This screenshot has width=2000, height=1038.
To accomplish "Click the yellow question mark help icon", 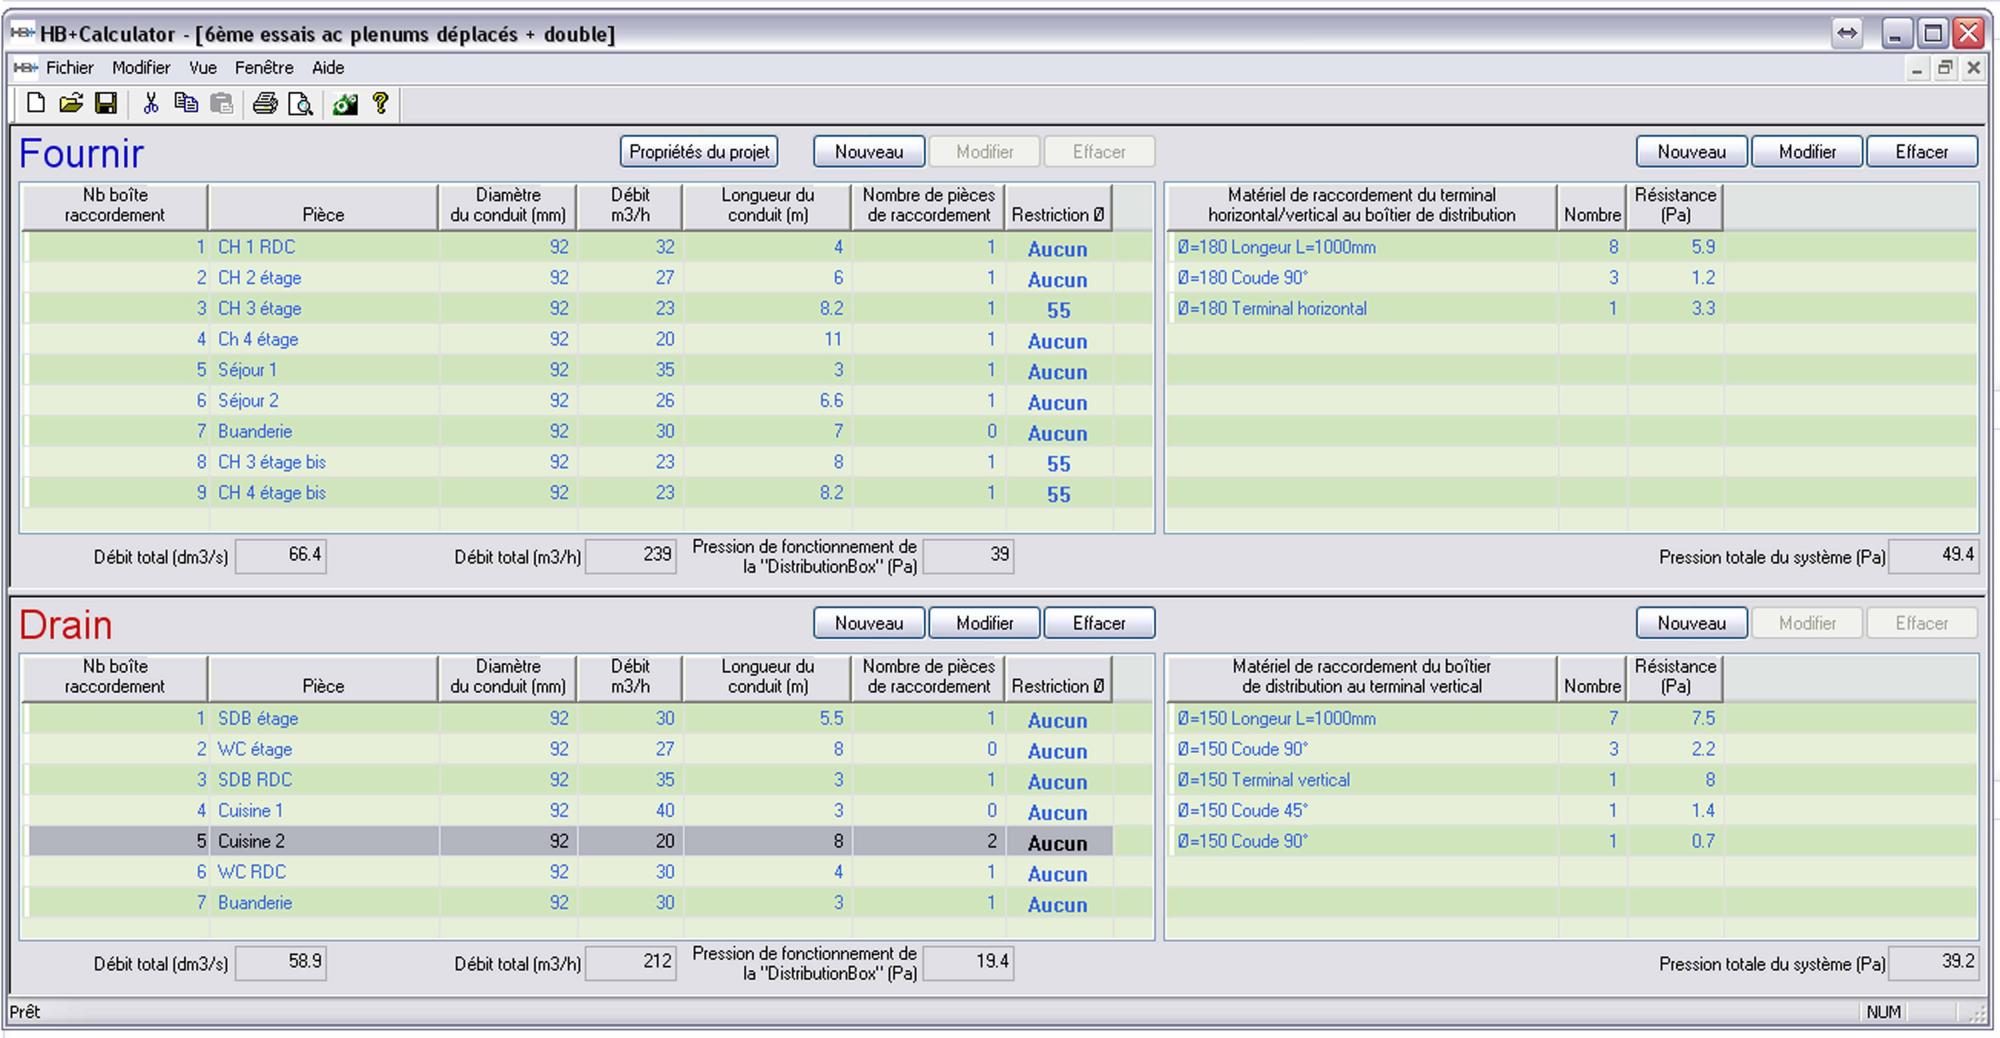I will tap(381, 103).
